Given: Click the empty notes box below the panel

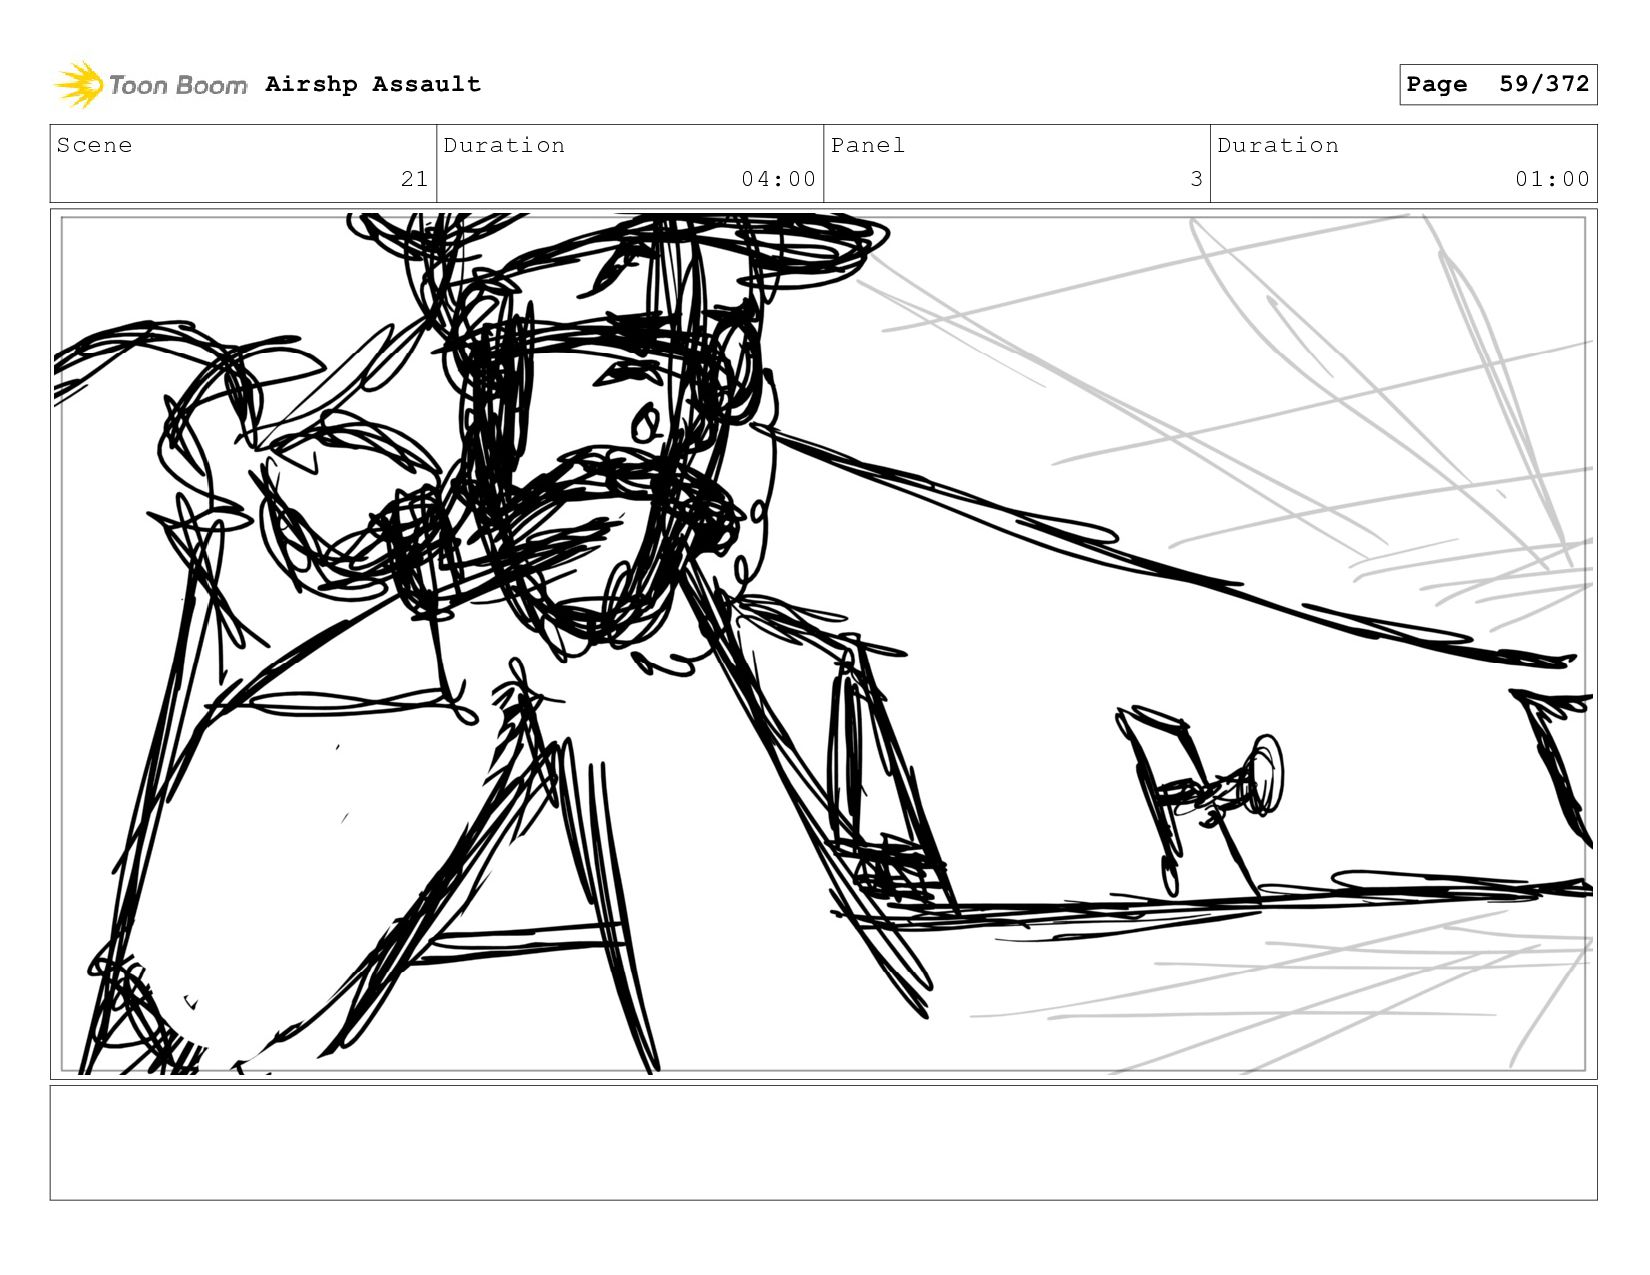Looking at the screenshot, I should [x=823, y=1143].
